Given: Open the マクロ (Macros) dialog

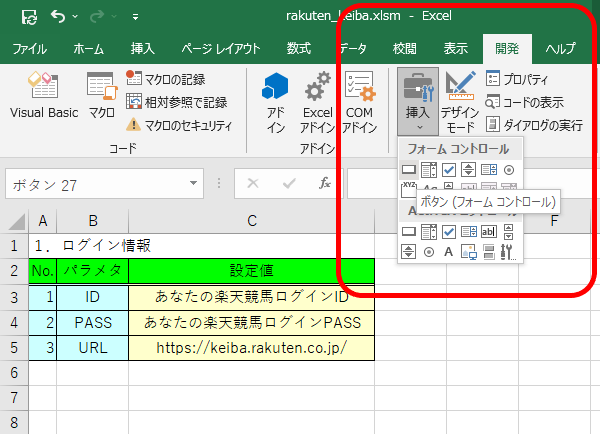Looking at the screenshot, I should pos(101,96).
